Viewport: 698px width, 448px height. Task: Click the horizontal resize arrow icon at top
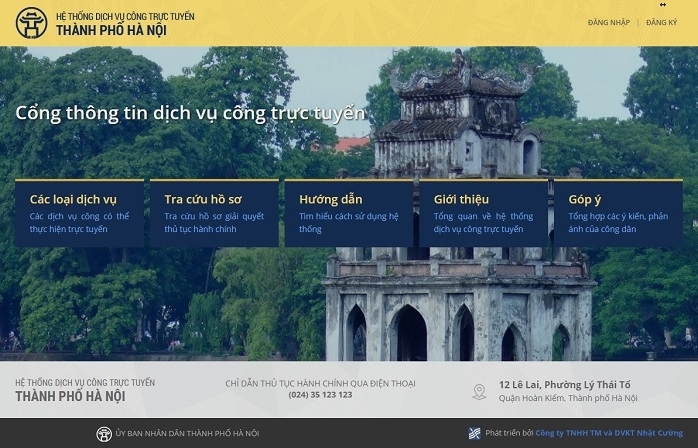tap(661, 5)
